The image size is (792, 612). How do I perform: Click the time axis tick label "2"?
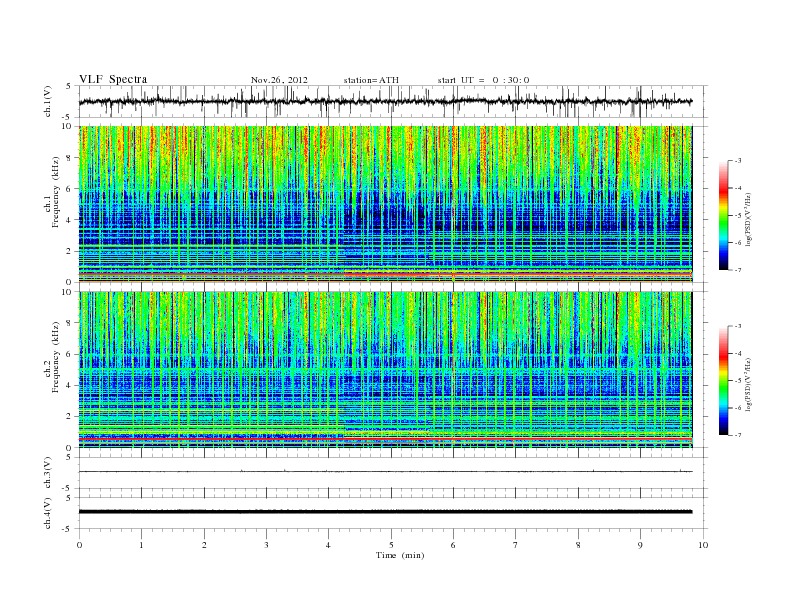pos(204,545)
